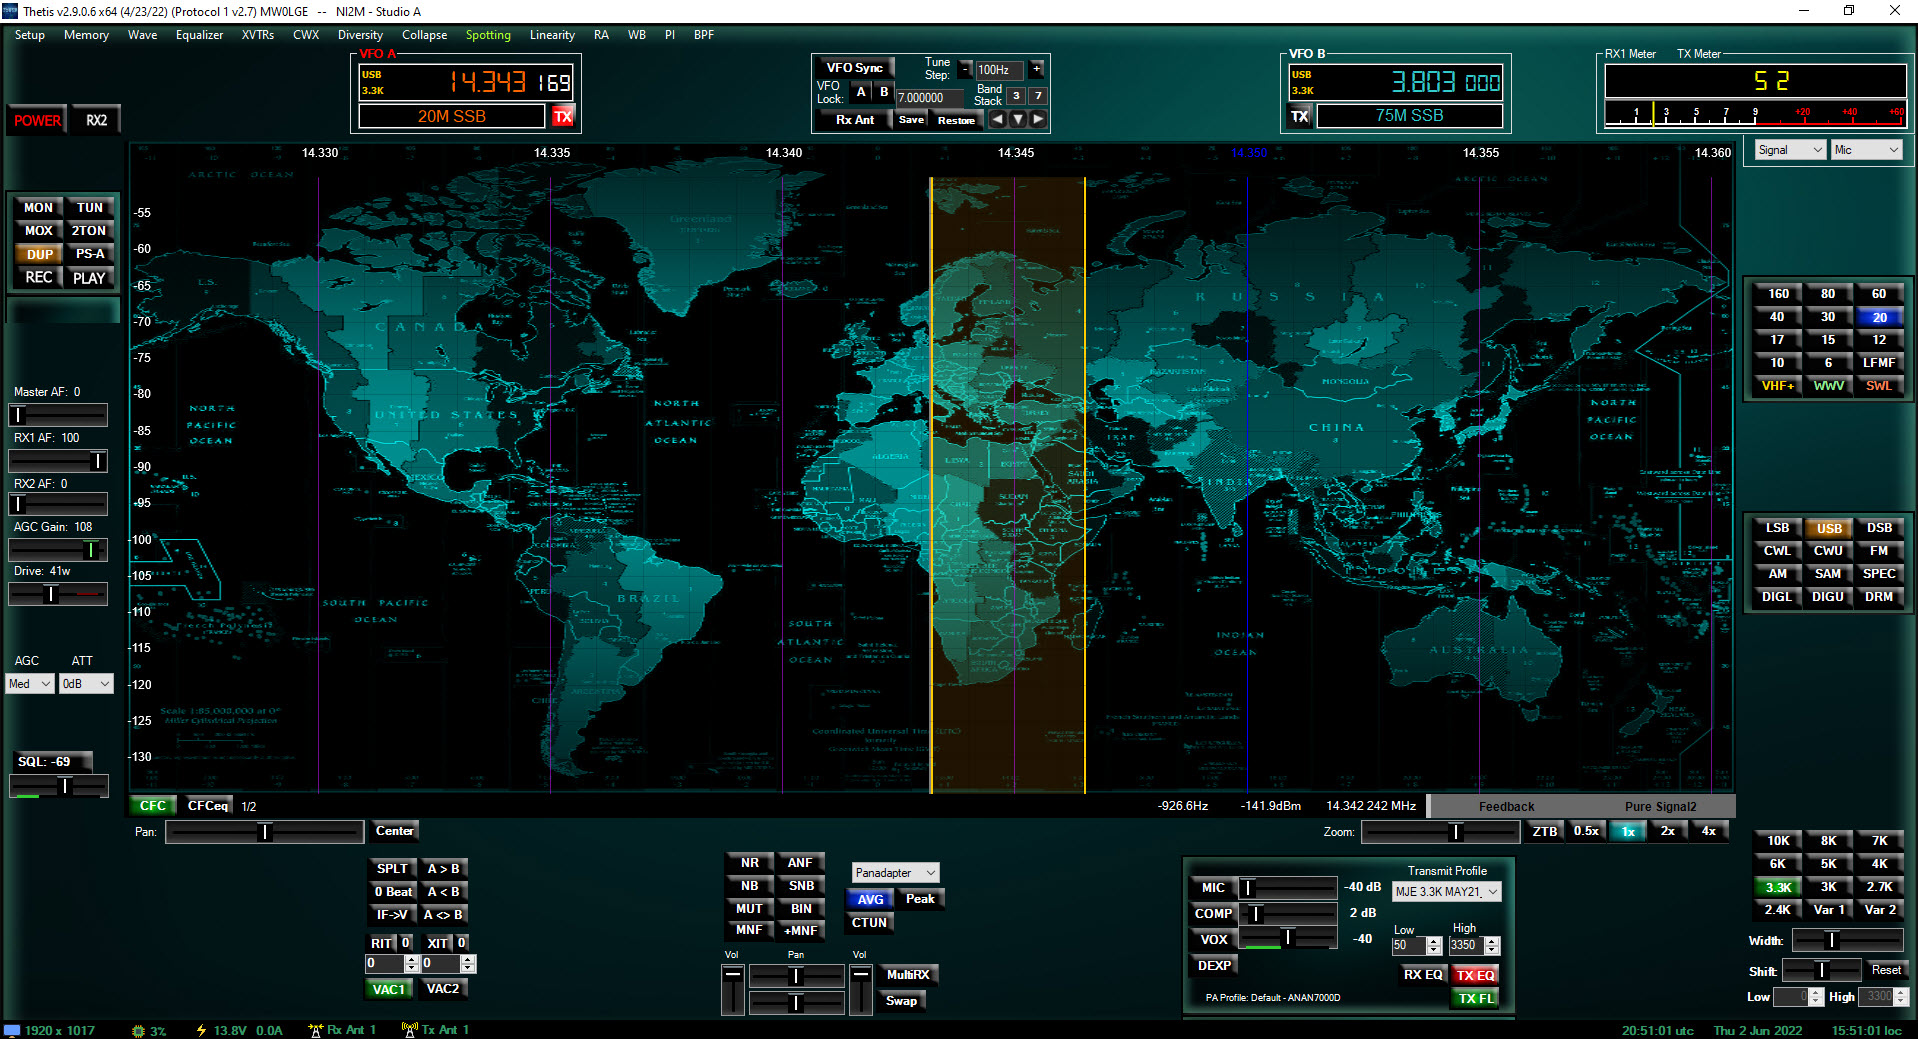The height and width of the screenshot is (1039, 1918).
Task: Select the 40 meter band button
Action: tap(1776, 317)
